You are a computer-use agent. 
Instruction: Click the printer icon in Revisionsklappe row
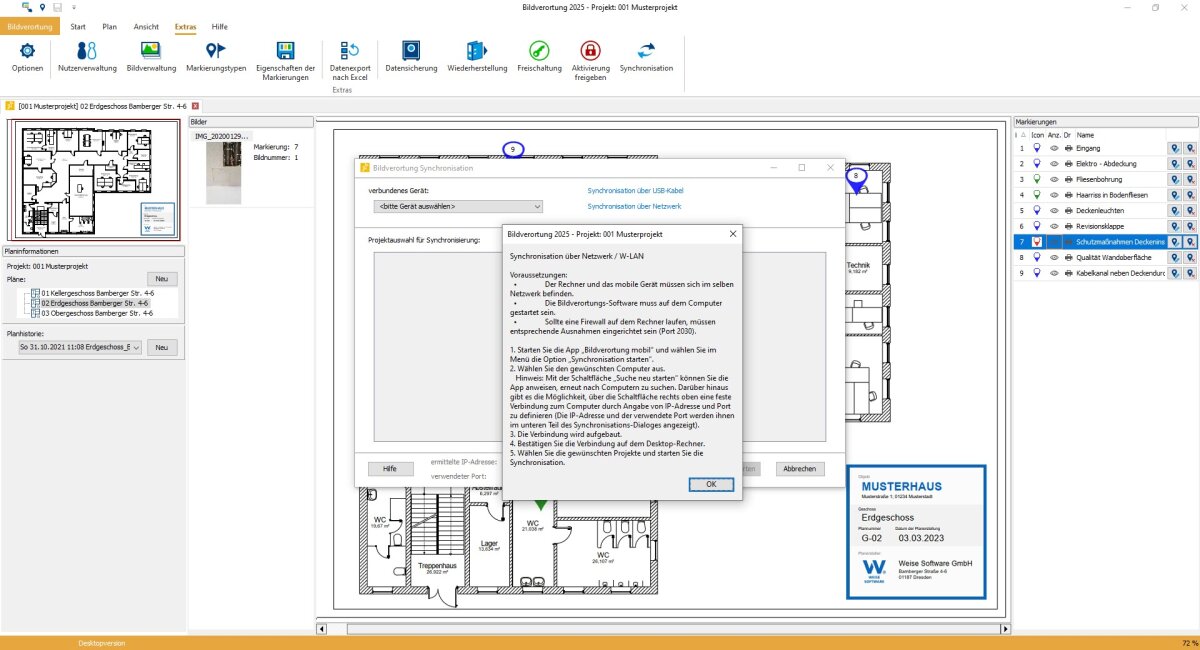pos(1068,226)
